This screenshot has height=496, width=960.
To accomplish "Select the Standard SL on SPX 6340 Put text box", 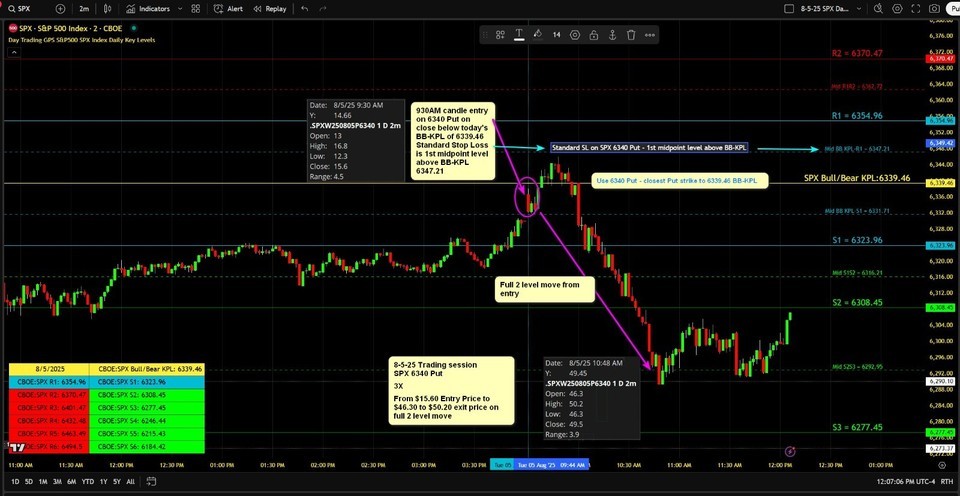I will pos(649,148).
